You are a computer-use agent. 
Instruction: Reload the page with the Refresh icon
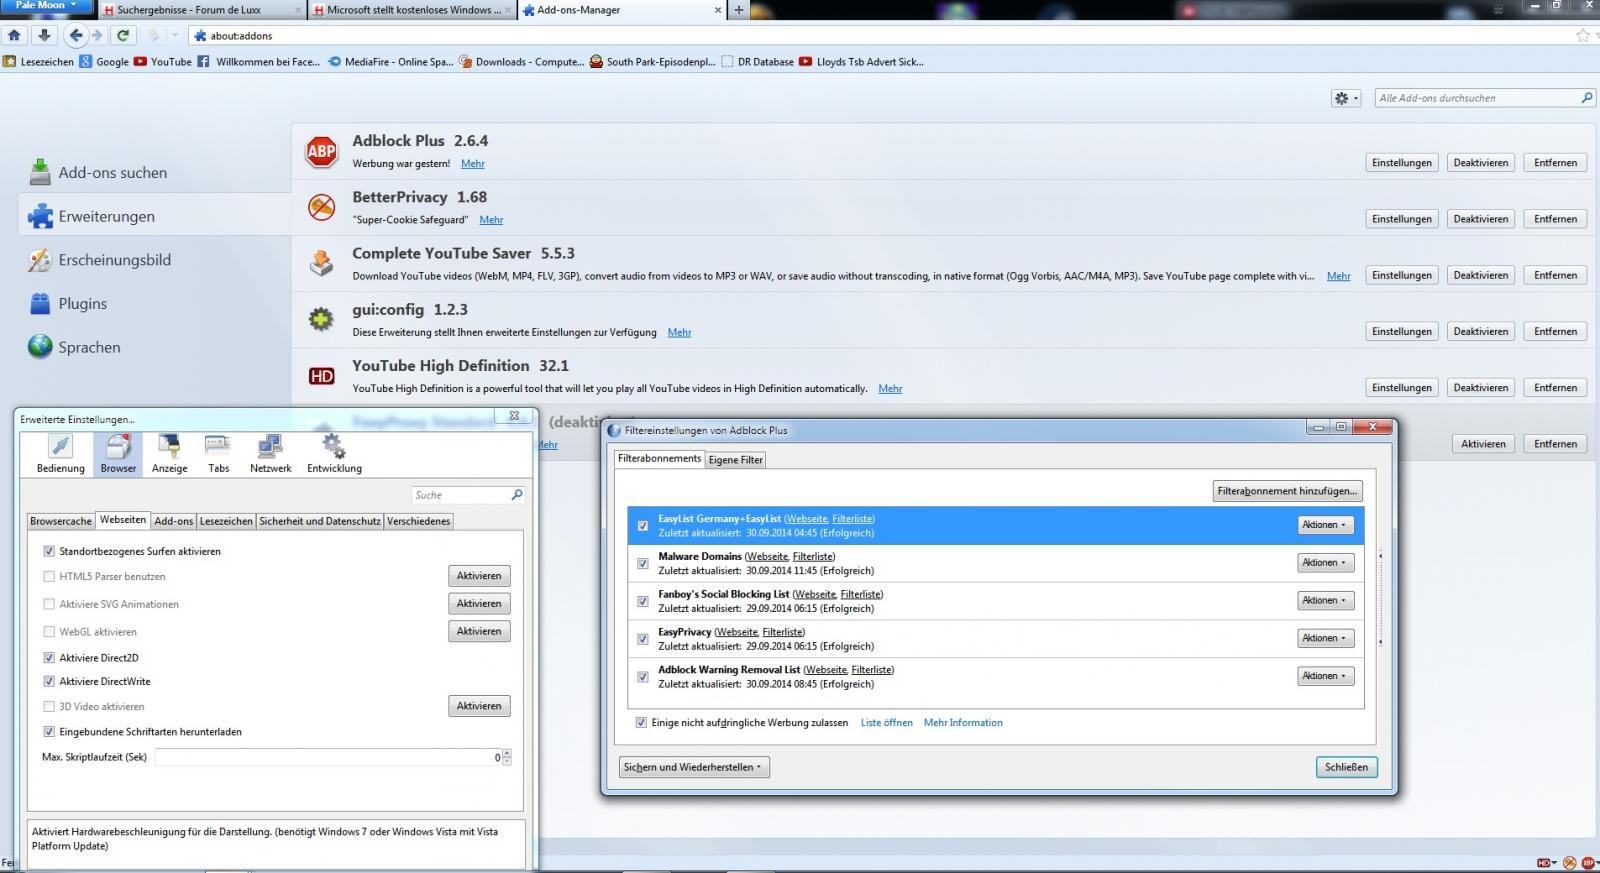point(123,35)
